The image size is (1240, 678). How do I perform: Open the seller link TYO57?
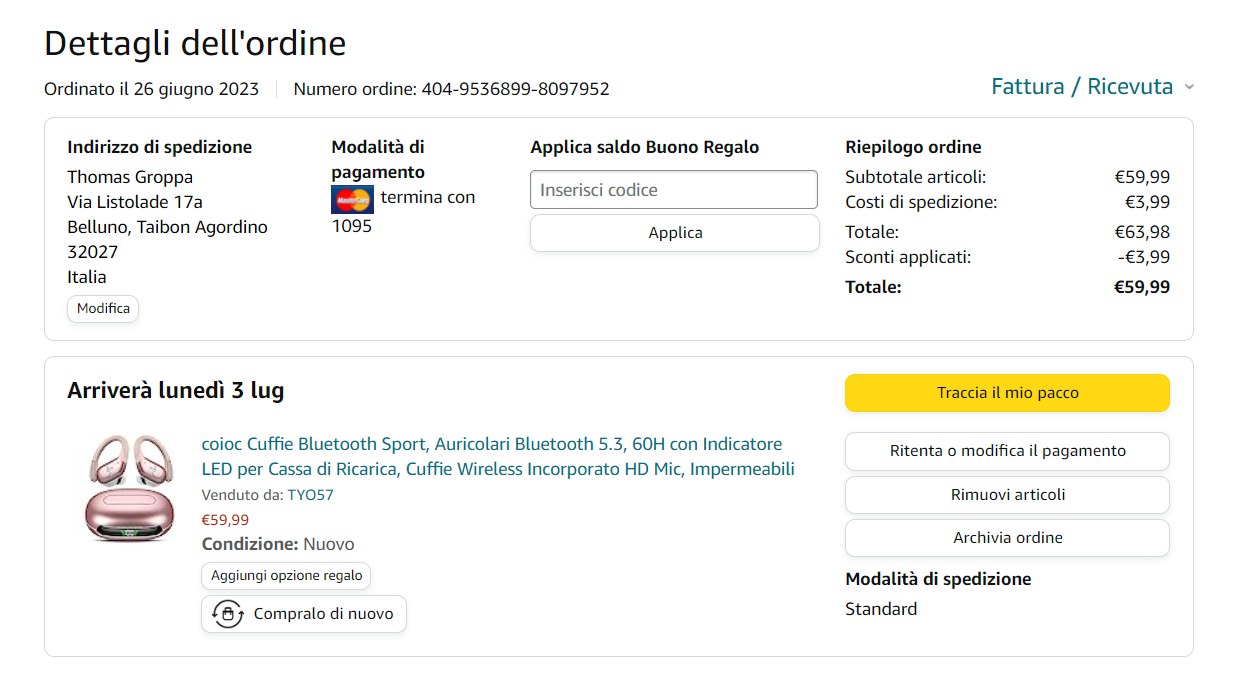click(310, 494)
